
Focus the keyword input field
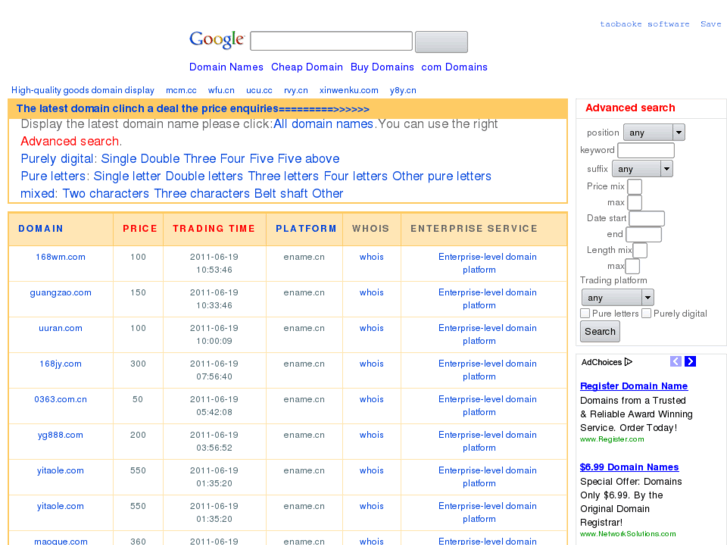pyautogui.click(x=646, y=150)
